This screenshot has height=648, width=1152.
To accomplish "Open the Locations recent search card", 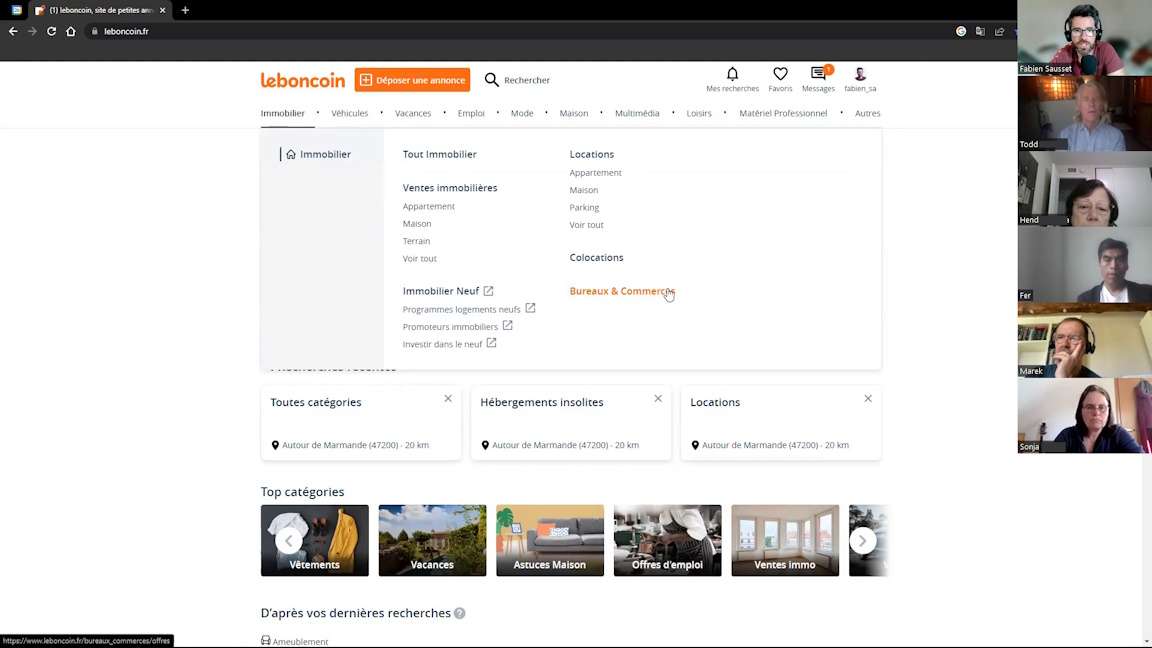I will click(781, 424).
